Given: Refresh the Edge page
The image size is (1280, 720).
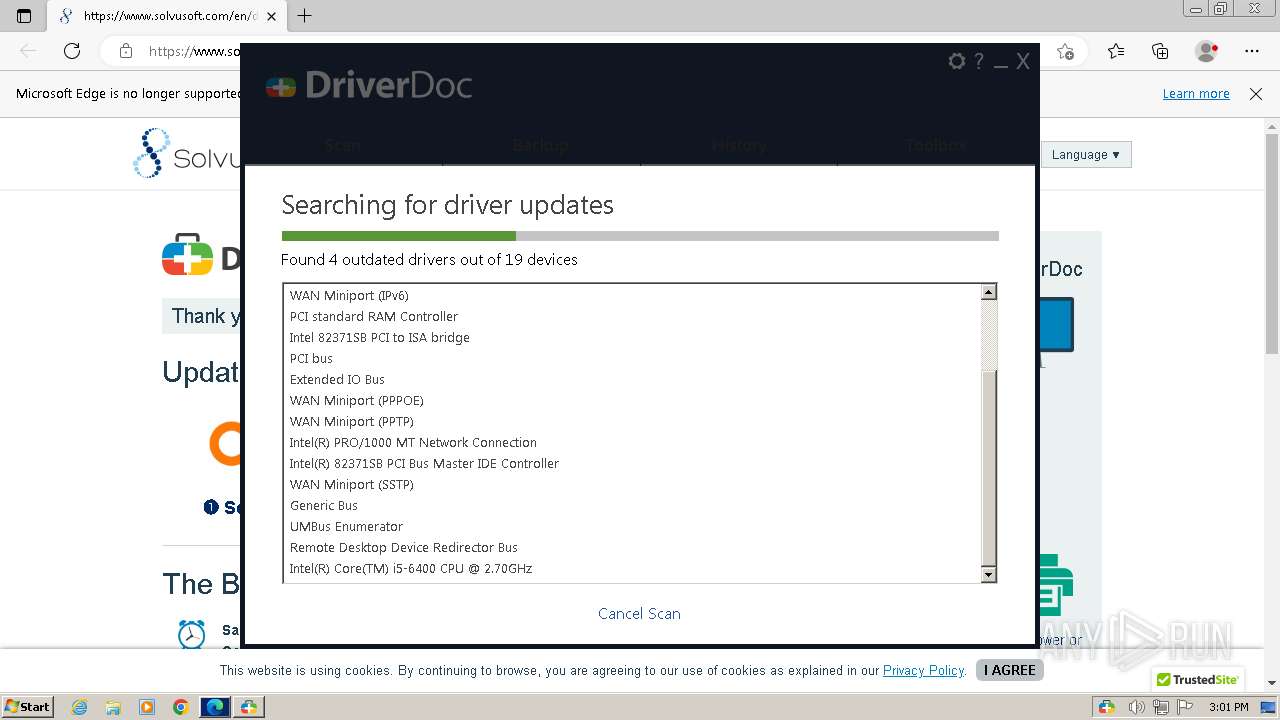Looking at the screenshot, I should point(72,51).
